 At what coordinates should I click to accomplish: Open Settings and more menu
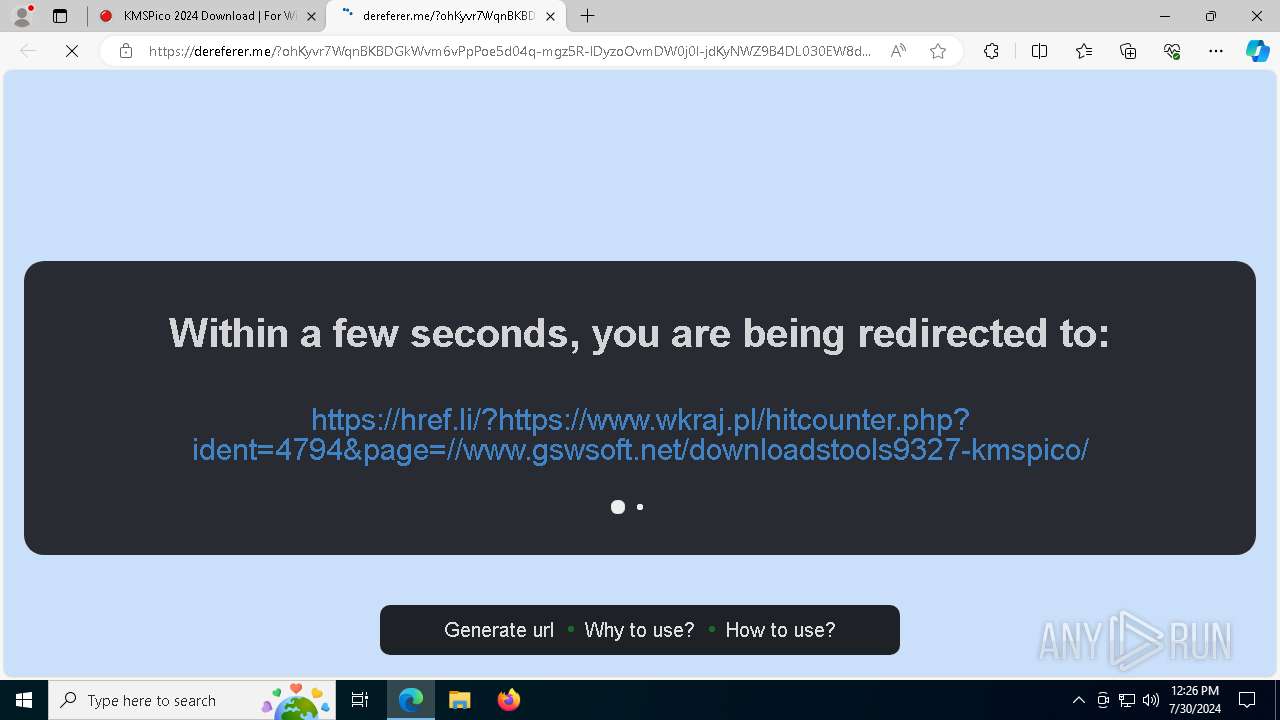pyautogui.click(x=1216, y=51)
